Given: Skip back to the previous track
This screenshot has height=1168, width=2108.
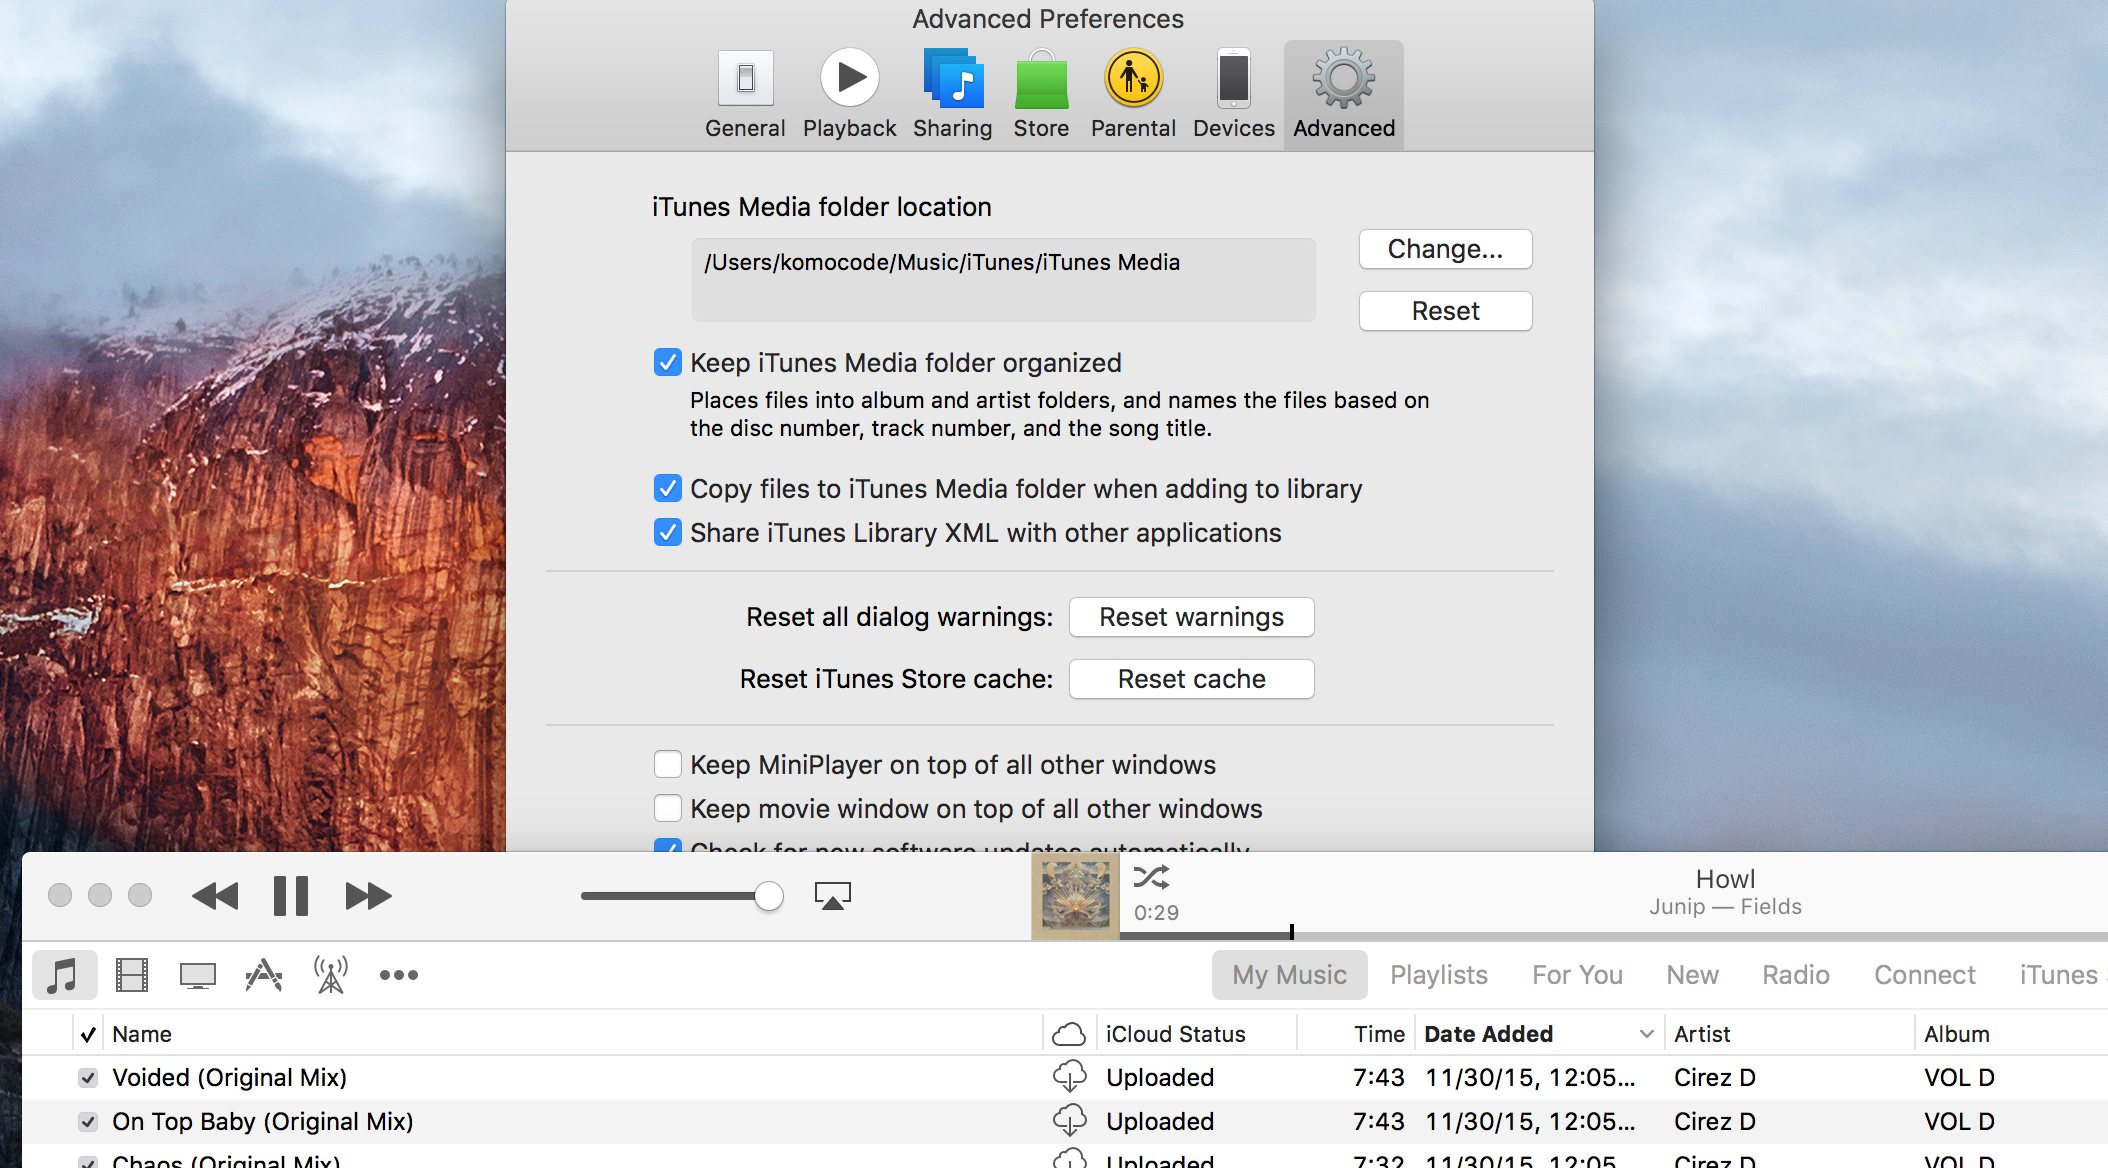Looking at the screenshot, I should pos(215,896).
